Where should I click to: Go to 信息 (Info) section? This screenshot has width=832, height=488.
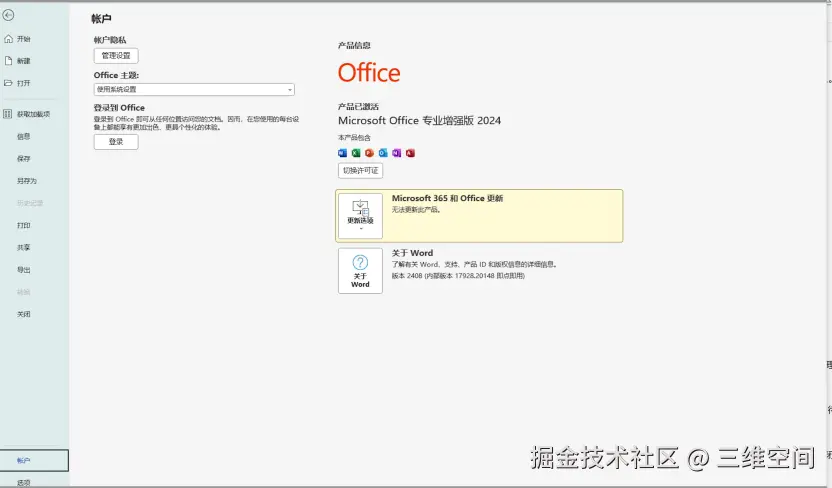pos(23,136)
